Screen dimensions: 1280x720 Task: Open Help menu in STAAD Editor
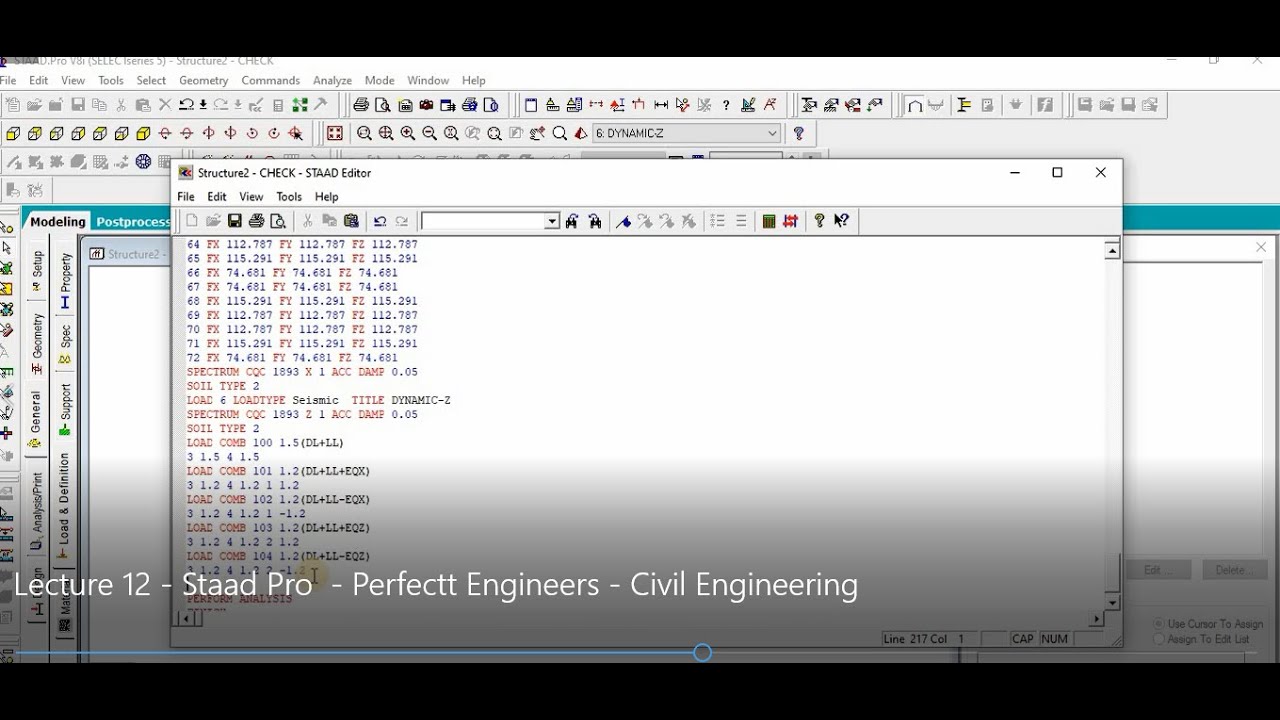coord(327,197)
